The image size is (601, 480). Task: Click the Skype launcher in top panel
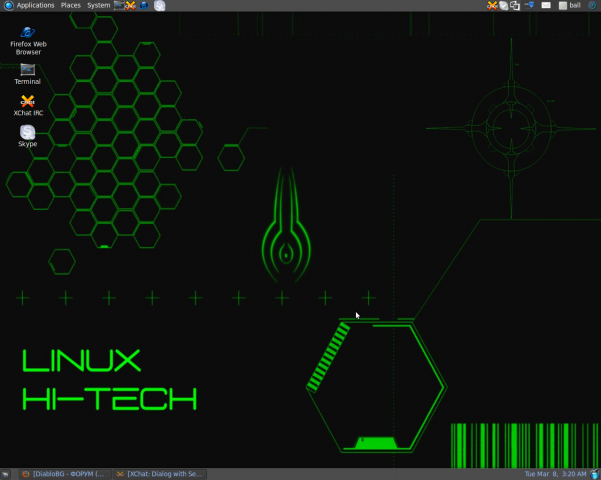click(x=159, y=5)
